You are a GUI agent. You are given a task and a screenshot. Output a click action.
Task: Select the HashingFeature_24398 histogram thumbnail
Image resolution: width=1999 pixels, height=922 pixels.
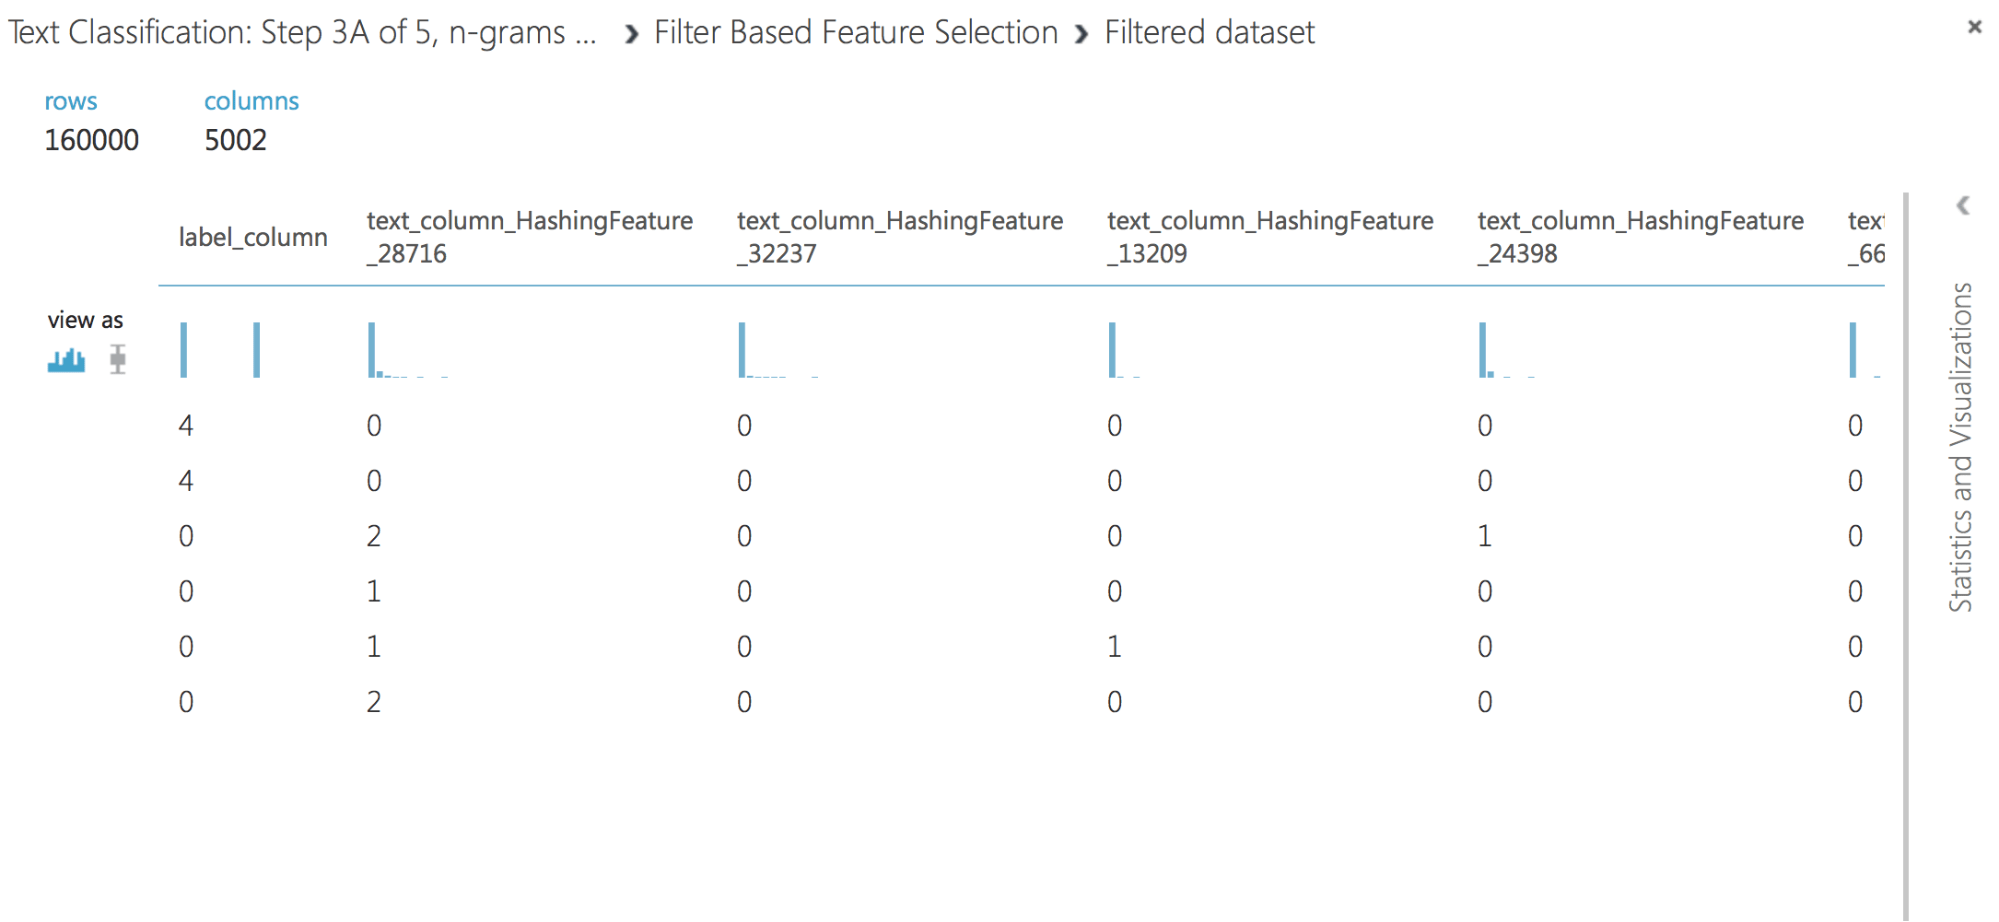1507,350
